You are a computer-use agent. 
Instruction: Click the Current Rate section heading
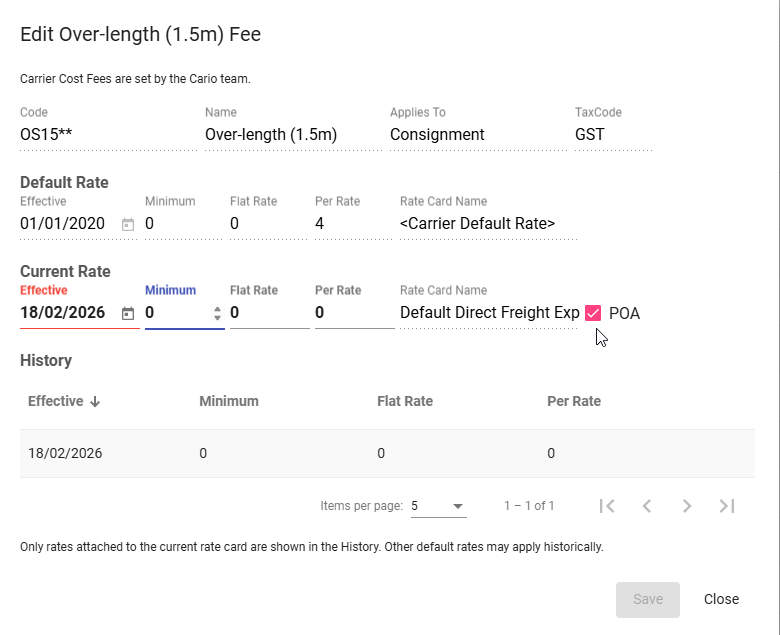pos(65,272)
